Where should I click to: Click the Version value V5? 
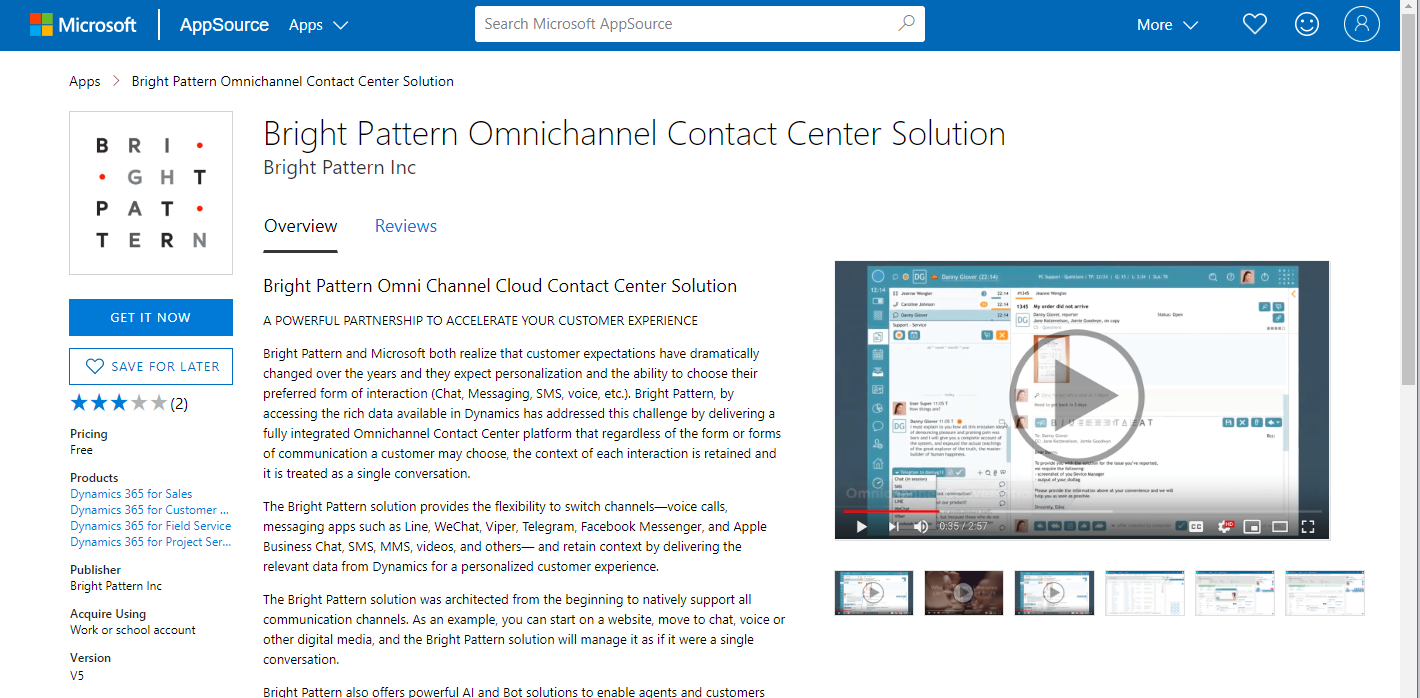click(x=77, y=676)
